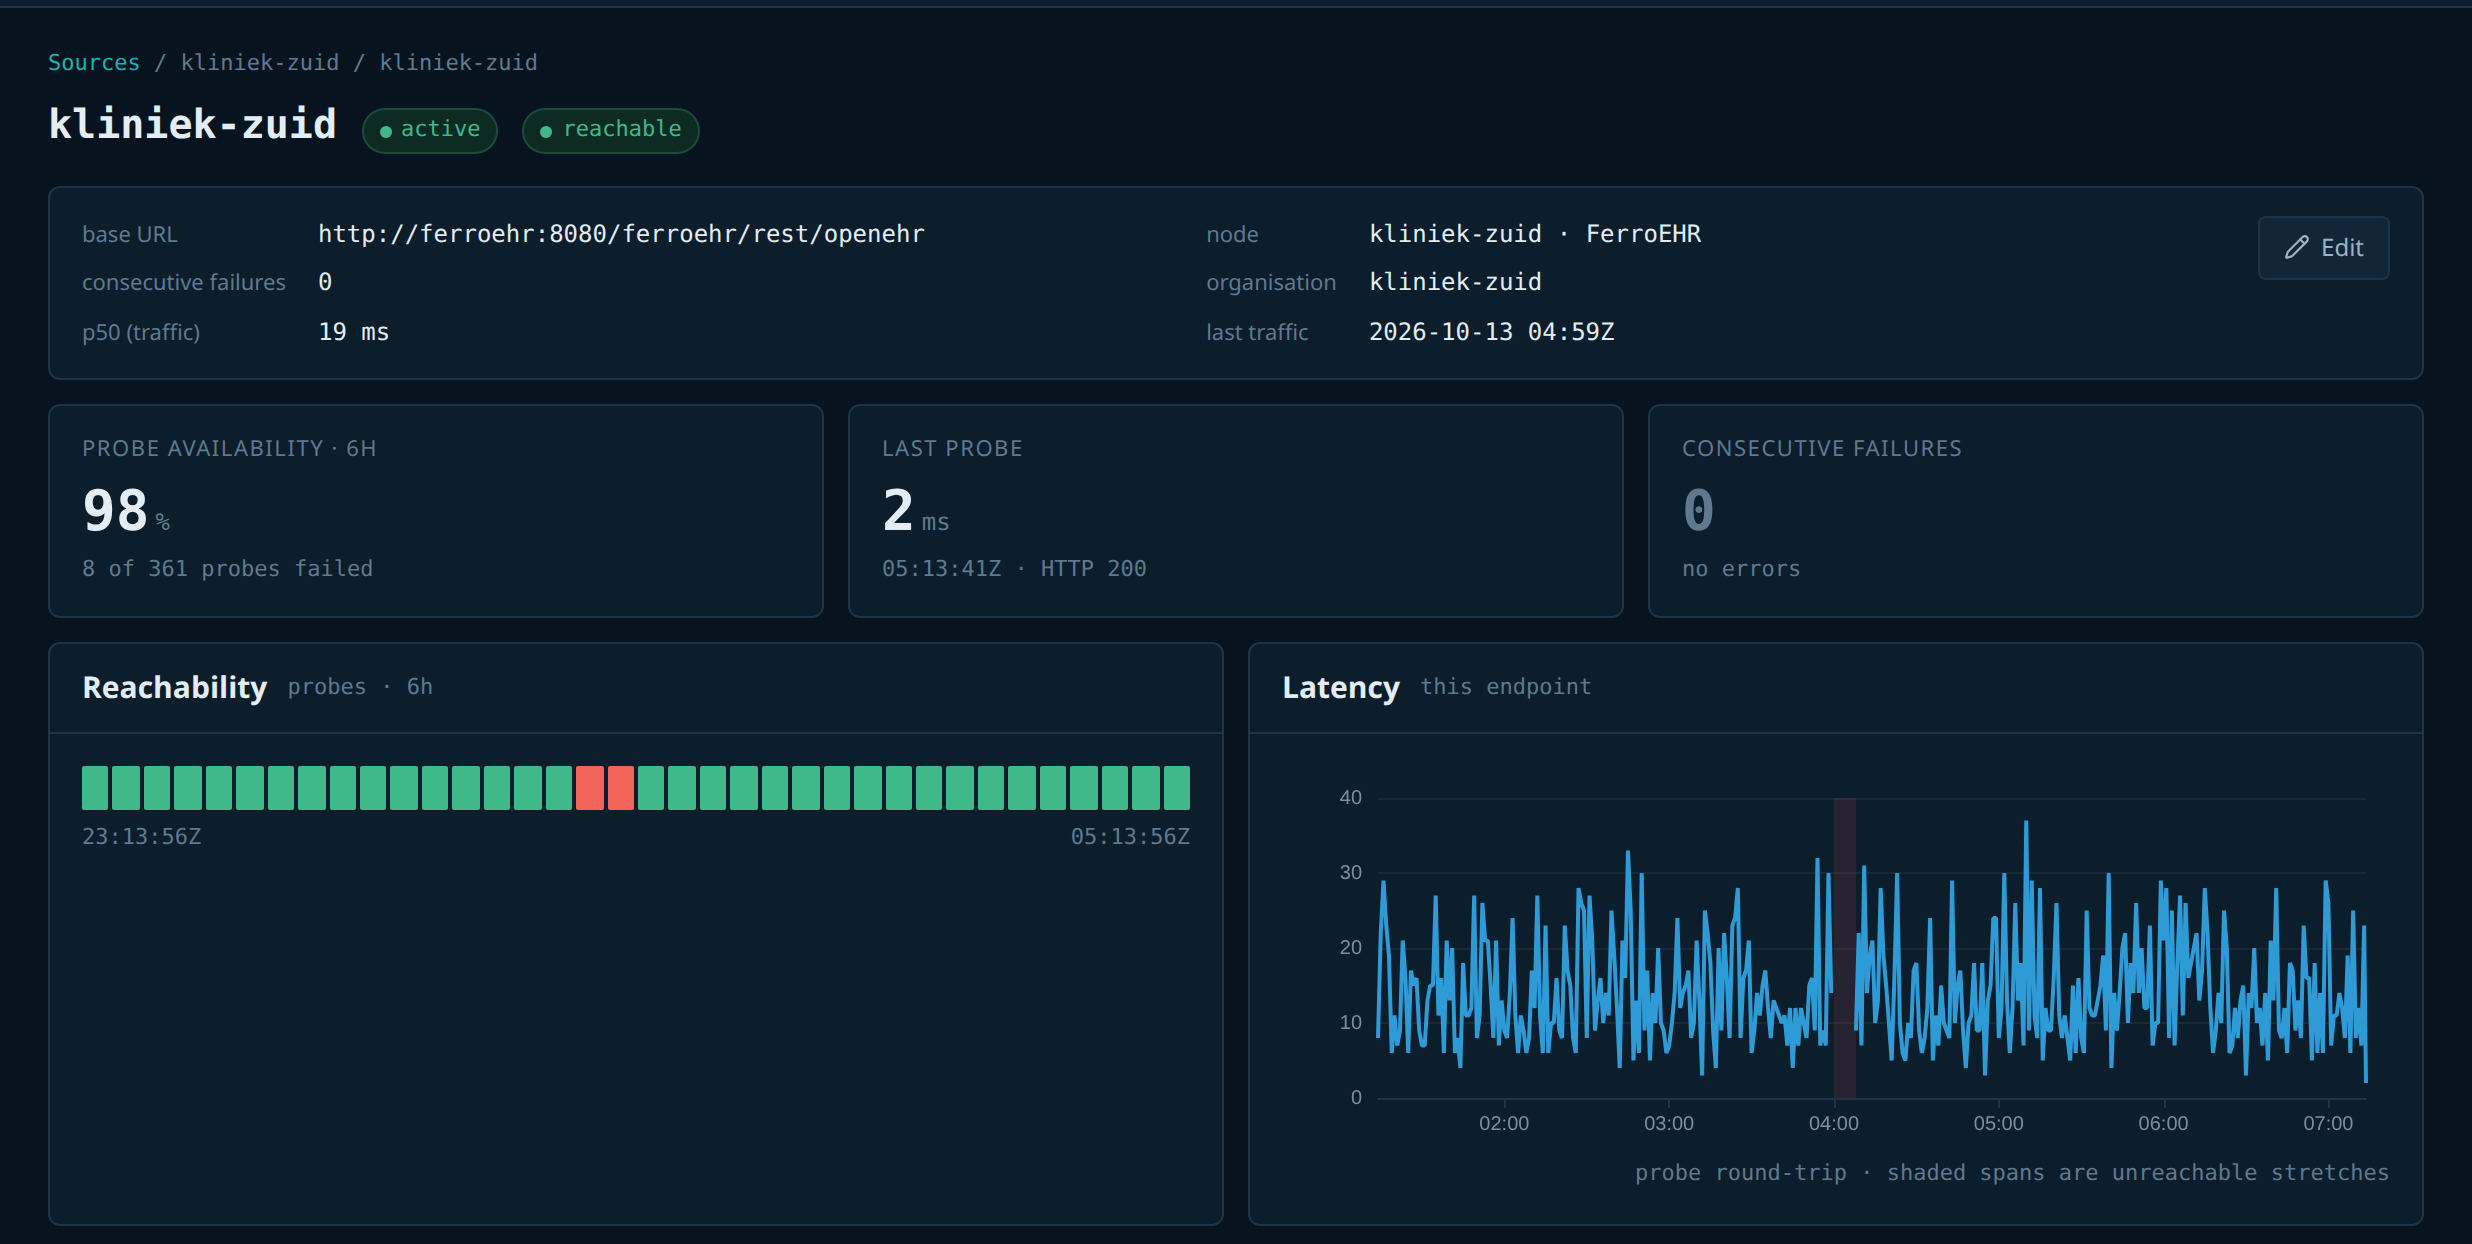Click the last kliniek-zuid breadcrumb
Screen dimensions: 2472x1244
click(x=459, y=62)
